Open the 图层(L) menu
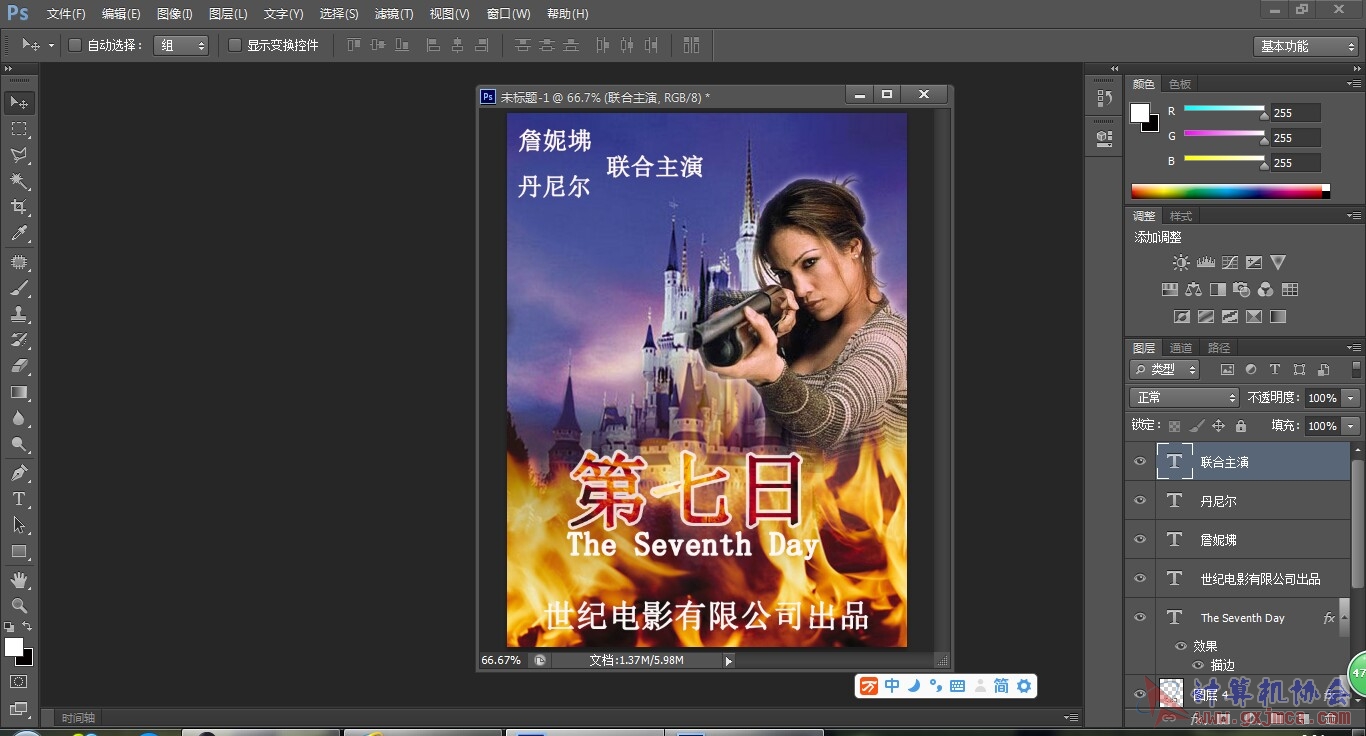Image resolution: width=1366 pixels, height=736 pixels. (228, 14)
